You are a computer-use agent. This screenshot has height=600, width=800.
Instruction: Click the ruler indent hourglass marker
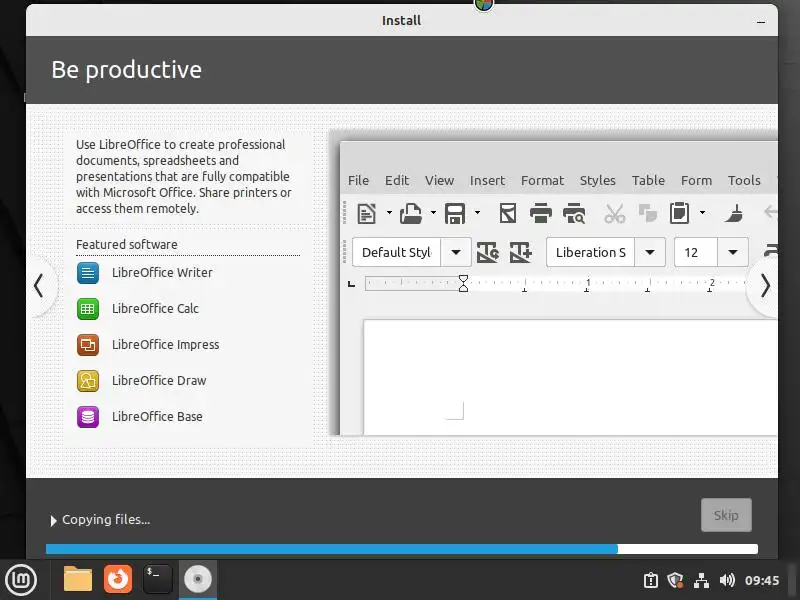[x=463, y=284]
